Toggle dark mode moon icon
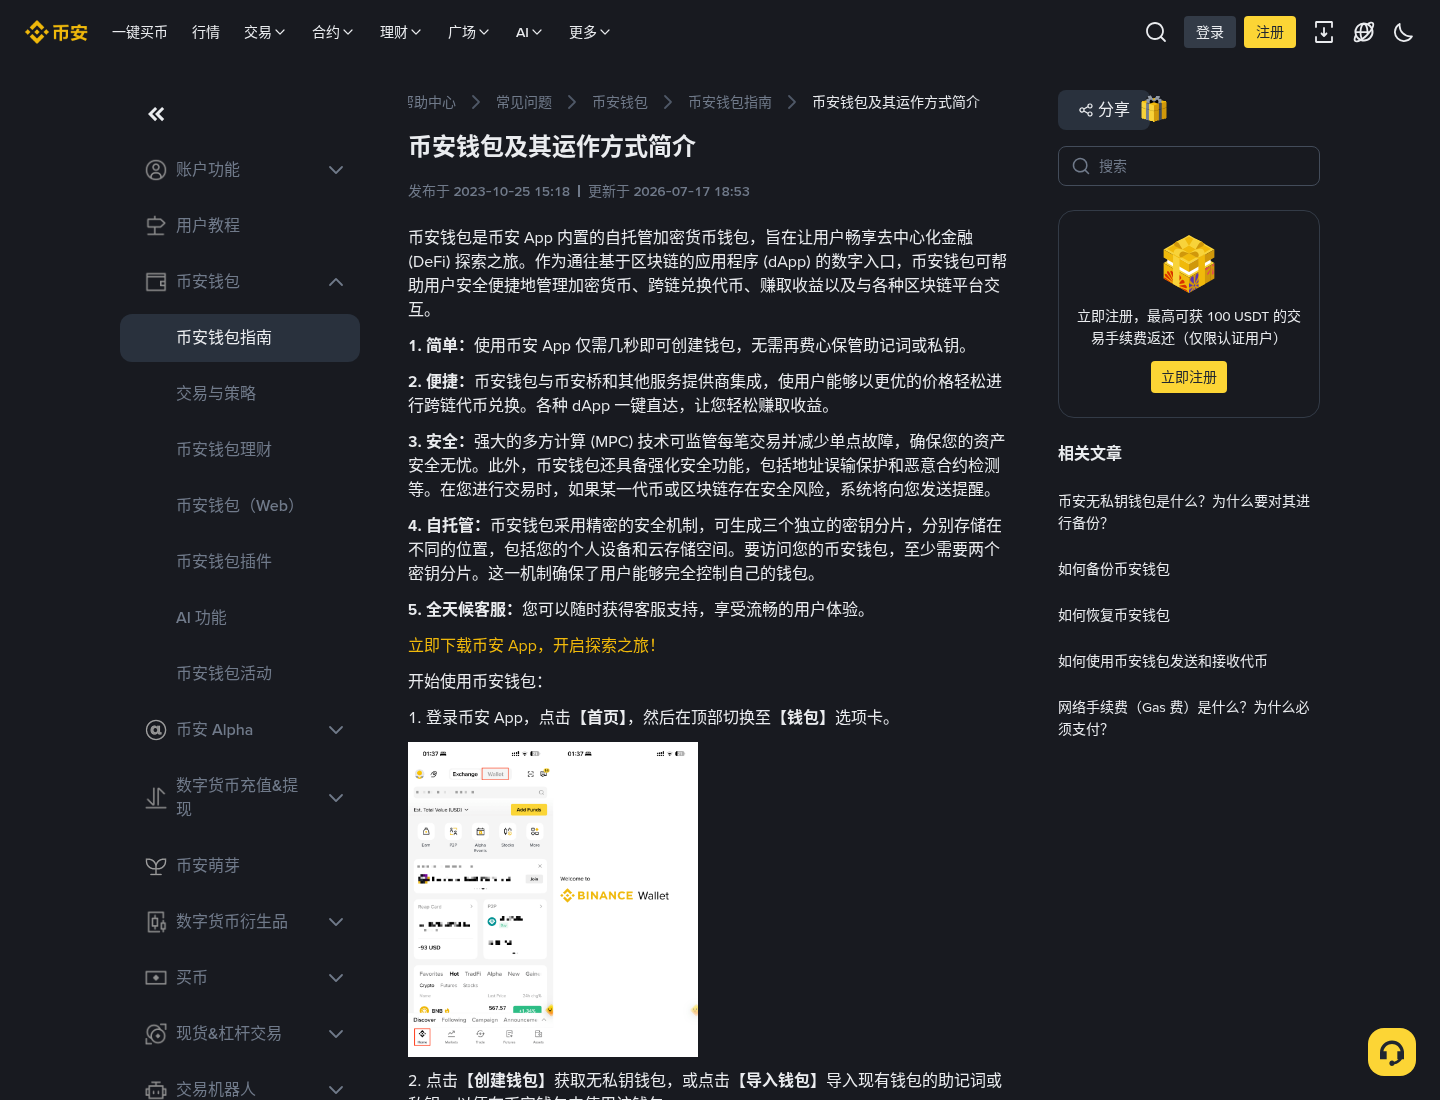The height and width of the screenshot is (1100, 1440). pos(1404,32)
